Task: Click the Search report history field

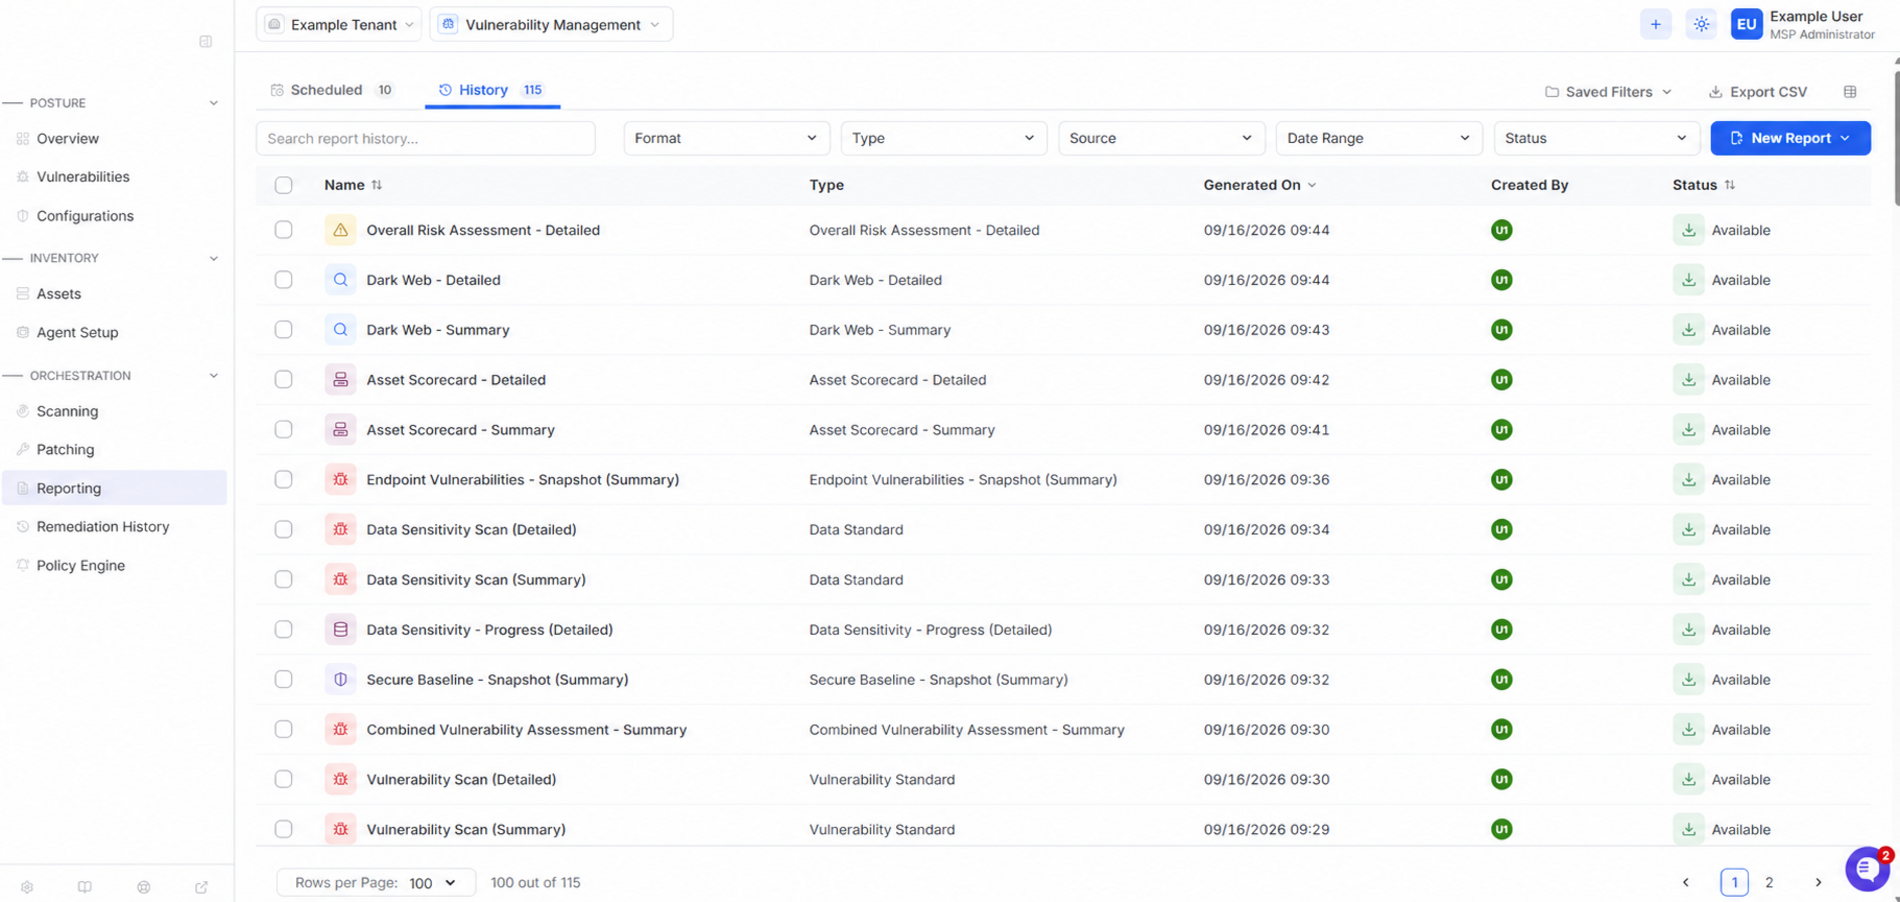Action: point(426,138)
